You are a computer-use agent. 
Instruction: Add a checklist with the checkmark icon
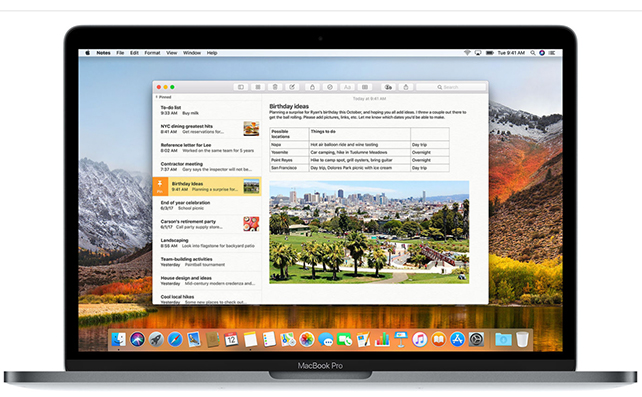pyautogui.click(x=330, y=87)
